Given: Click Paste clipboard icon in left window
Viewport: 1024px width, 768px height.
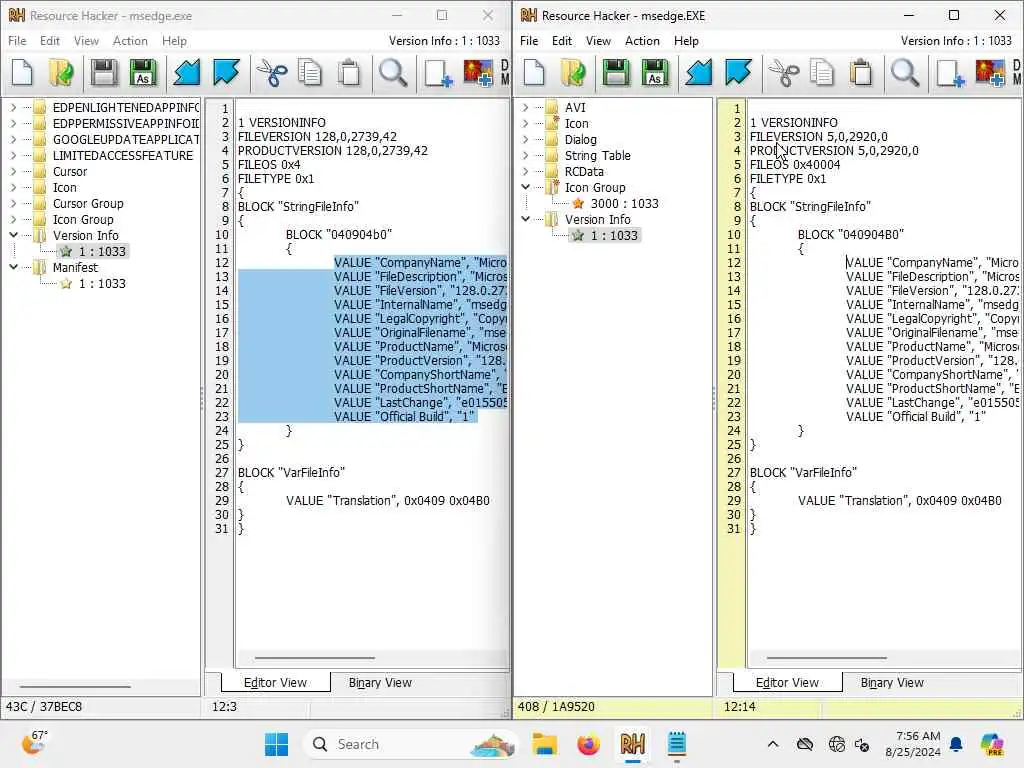Looking at the screenshot, I should click(x=349, y=72).
